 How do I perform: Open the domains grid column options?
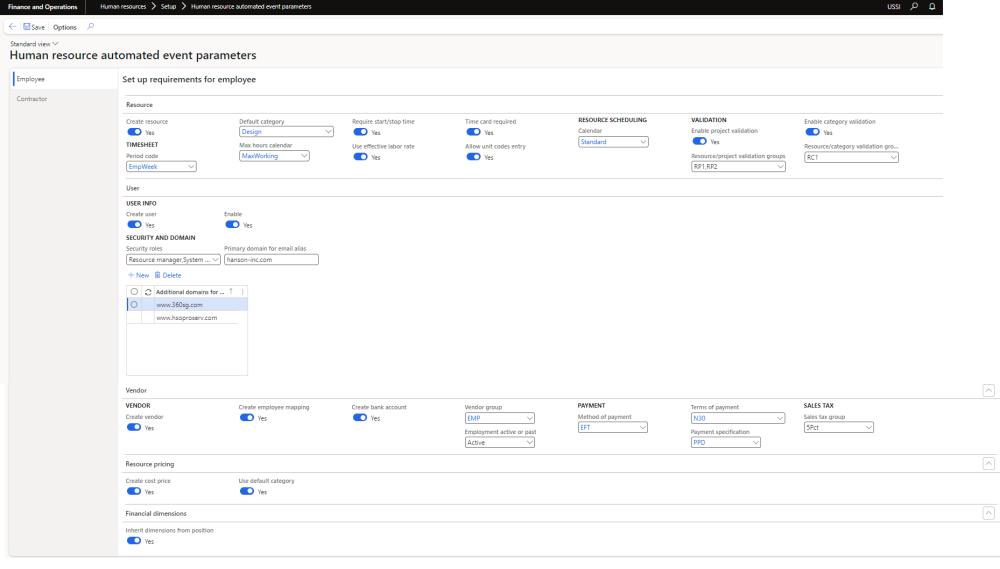(x=241, y=291)
